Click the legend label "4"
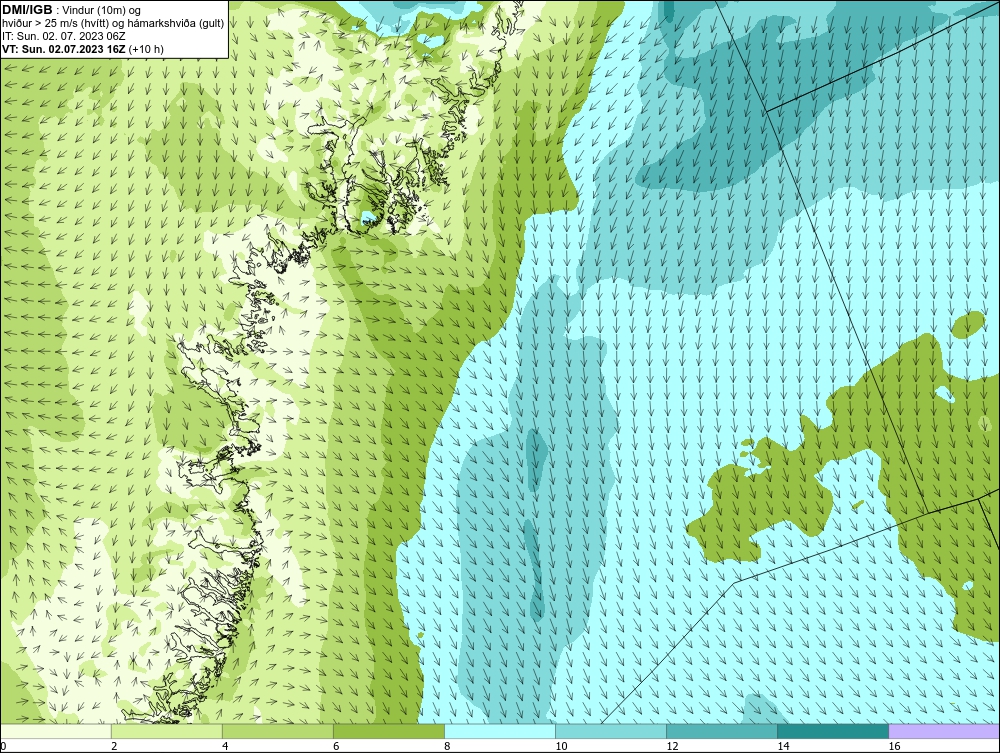Screen dimensions: 1000x753 pos(225,746)
